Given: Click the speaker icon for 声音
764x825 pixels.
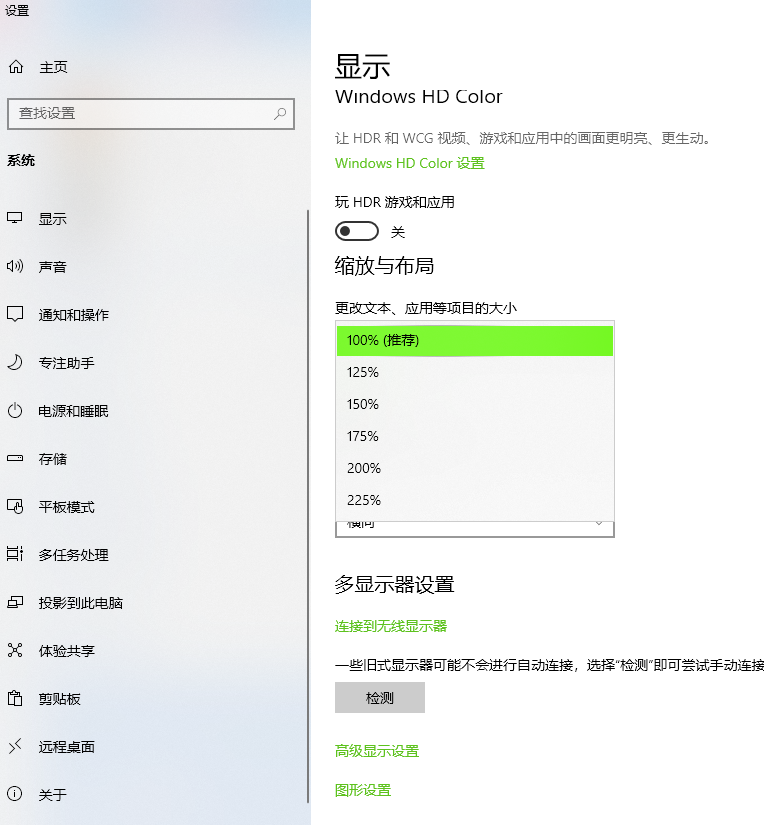Looking at the screenshot, I should tap(15, 266).
